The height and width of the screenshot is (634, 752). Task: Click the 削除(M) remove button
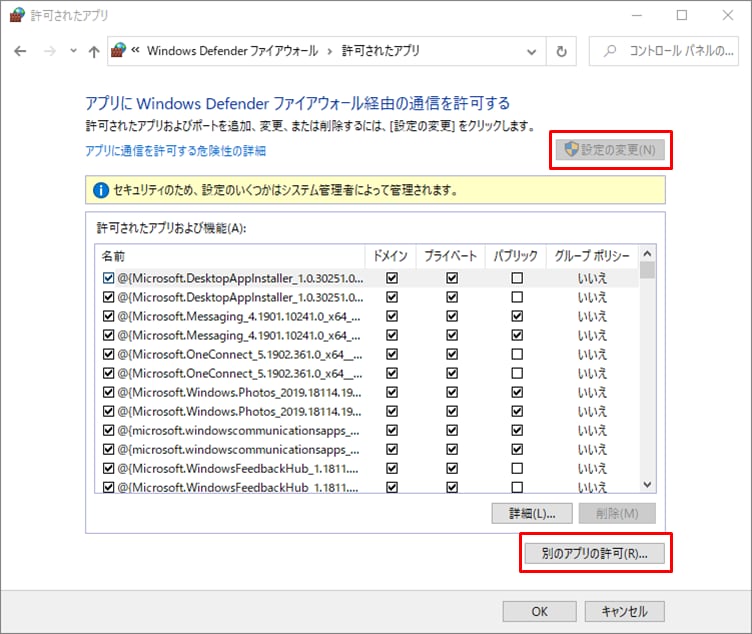coord(617,514)
